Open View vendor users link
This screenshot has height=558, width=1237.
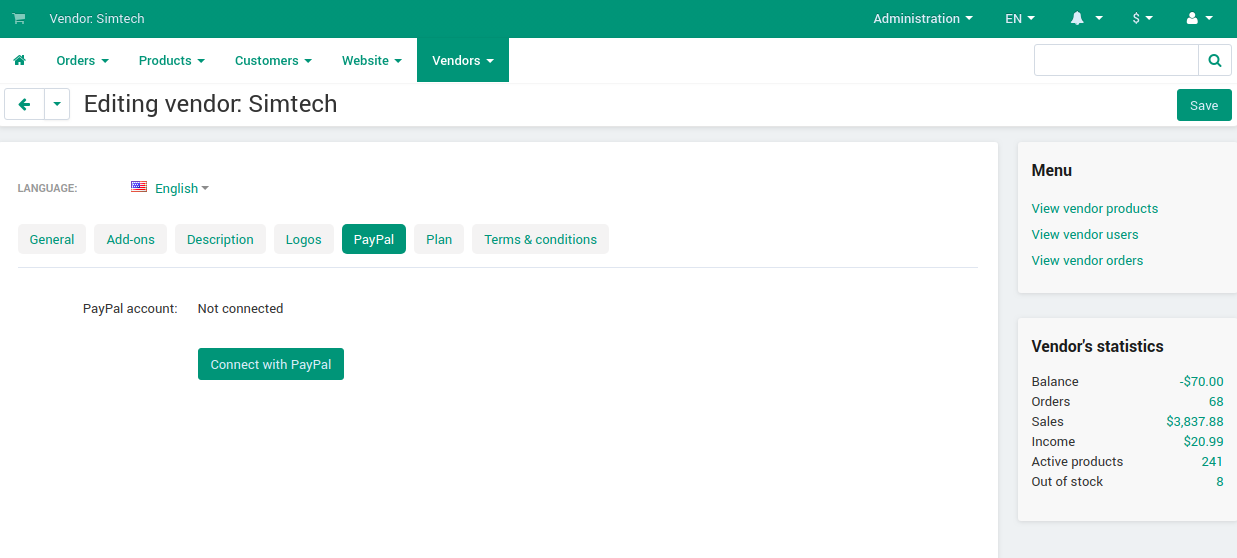1085,234
